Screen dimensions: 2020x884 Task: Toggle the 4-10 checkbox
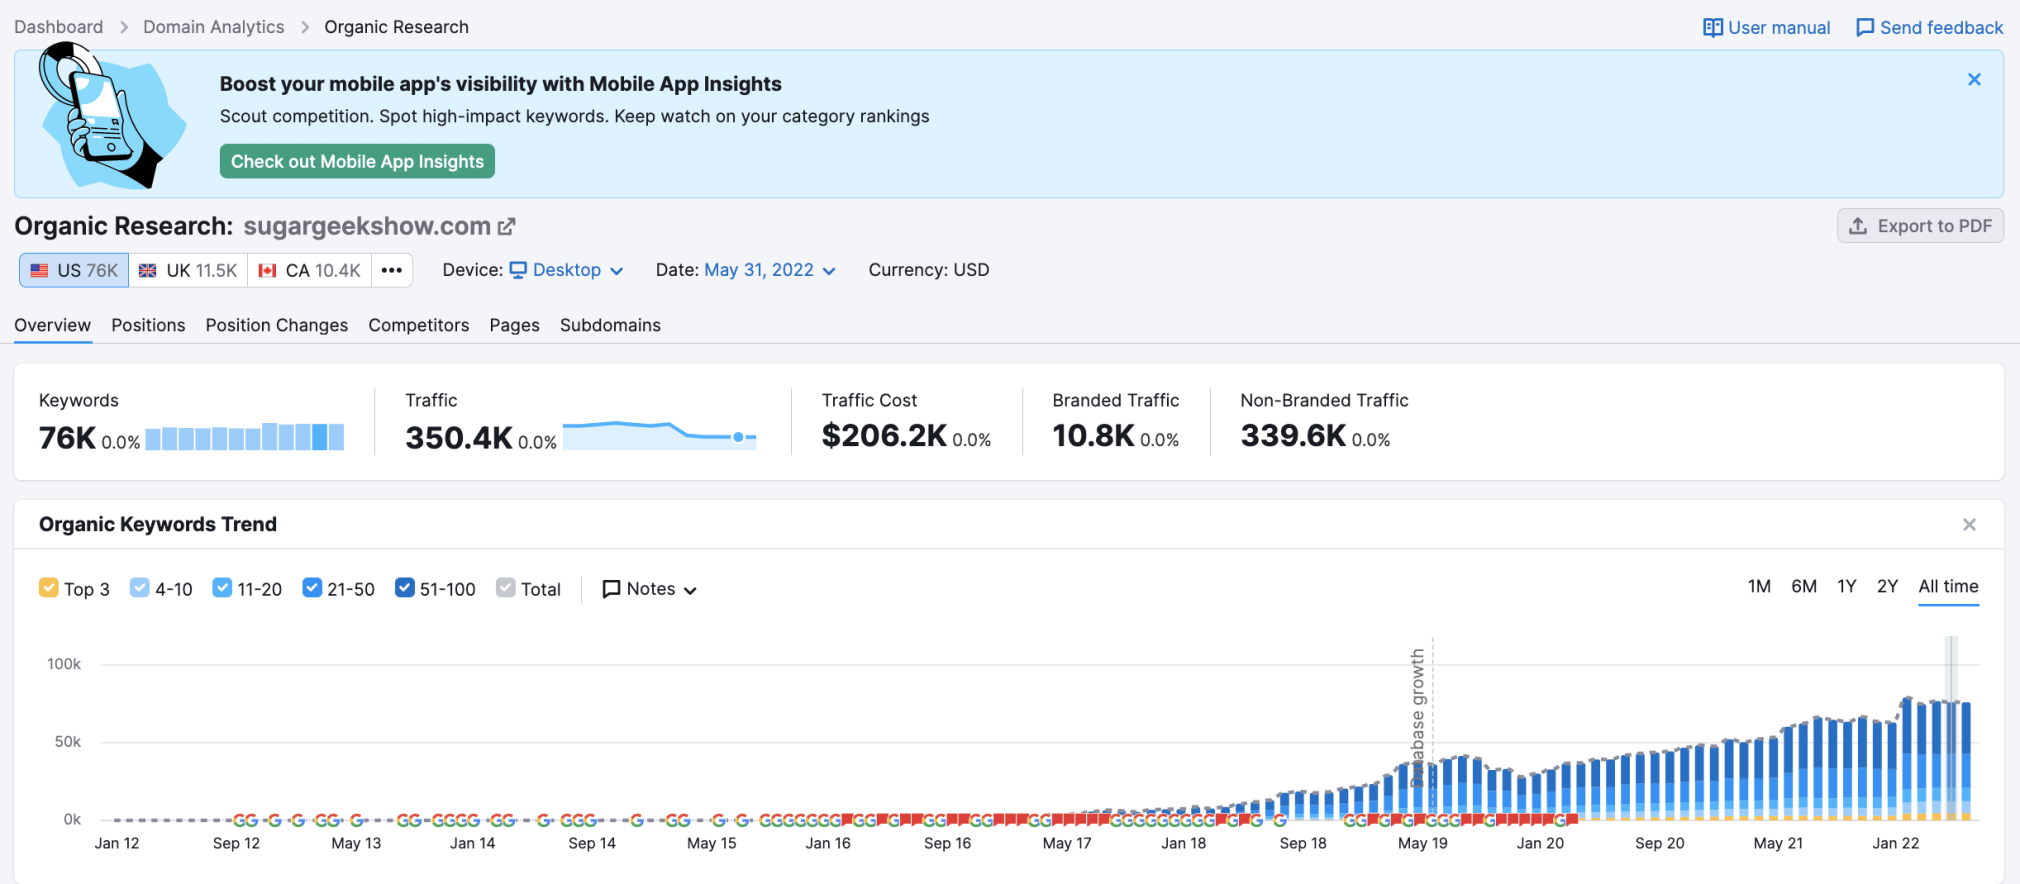140,588
